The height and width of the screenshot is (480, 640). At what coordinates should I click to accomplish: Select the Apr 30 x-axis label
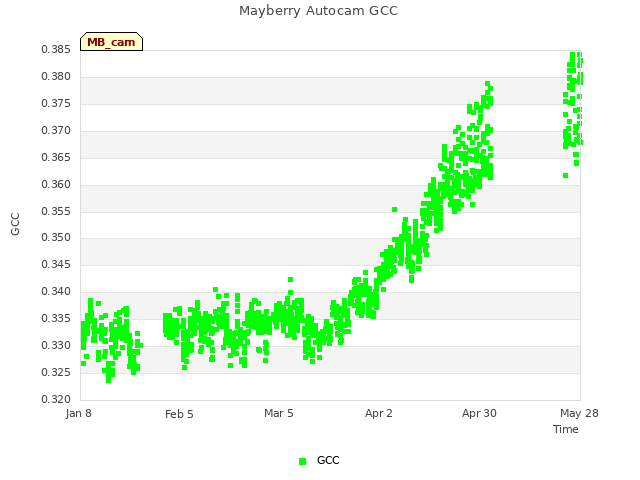point(479,413)
